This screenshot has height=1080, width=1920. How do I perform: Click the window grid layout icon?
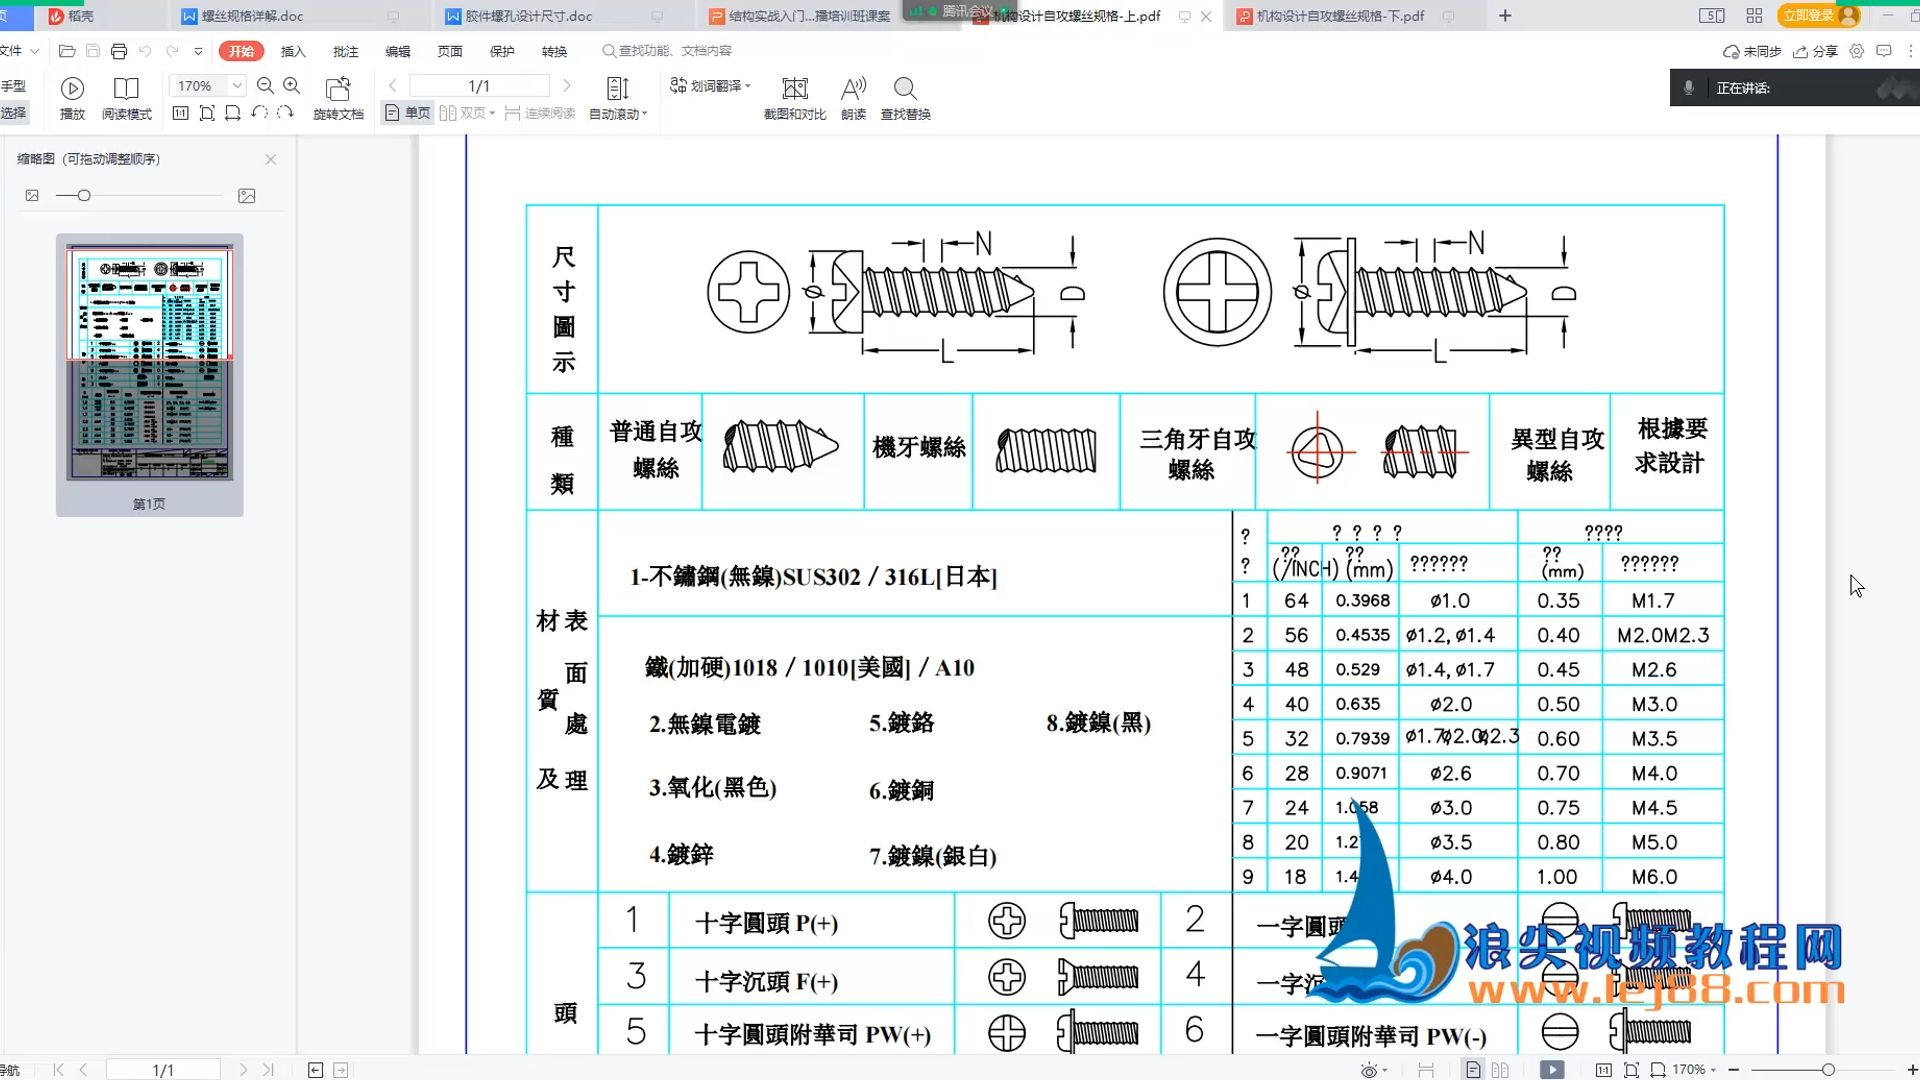coord(1754,16)
